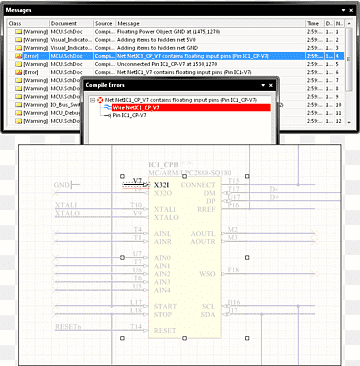Click error icon of highlighted NetIC1_CP_V7 message
360x366 pixels.
tap(18, 56)
